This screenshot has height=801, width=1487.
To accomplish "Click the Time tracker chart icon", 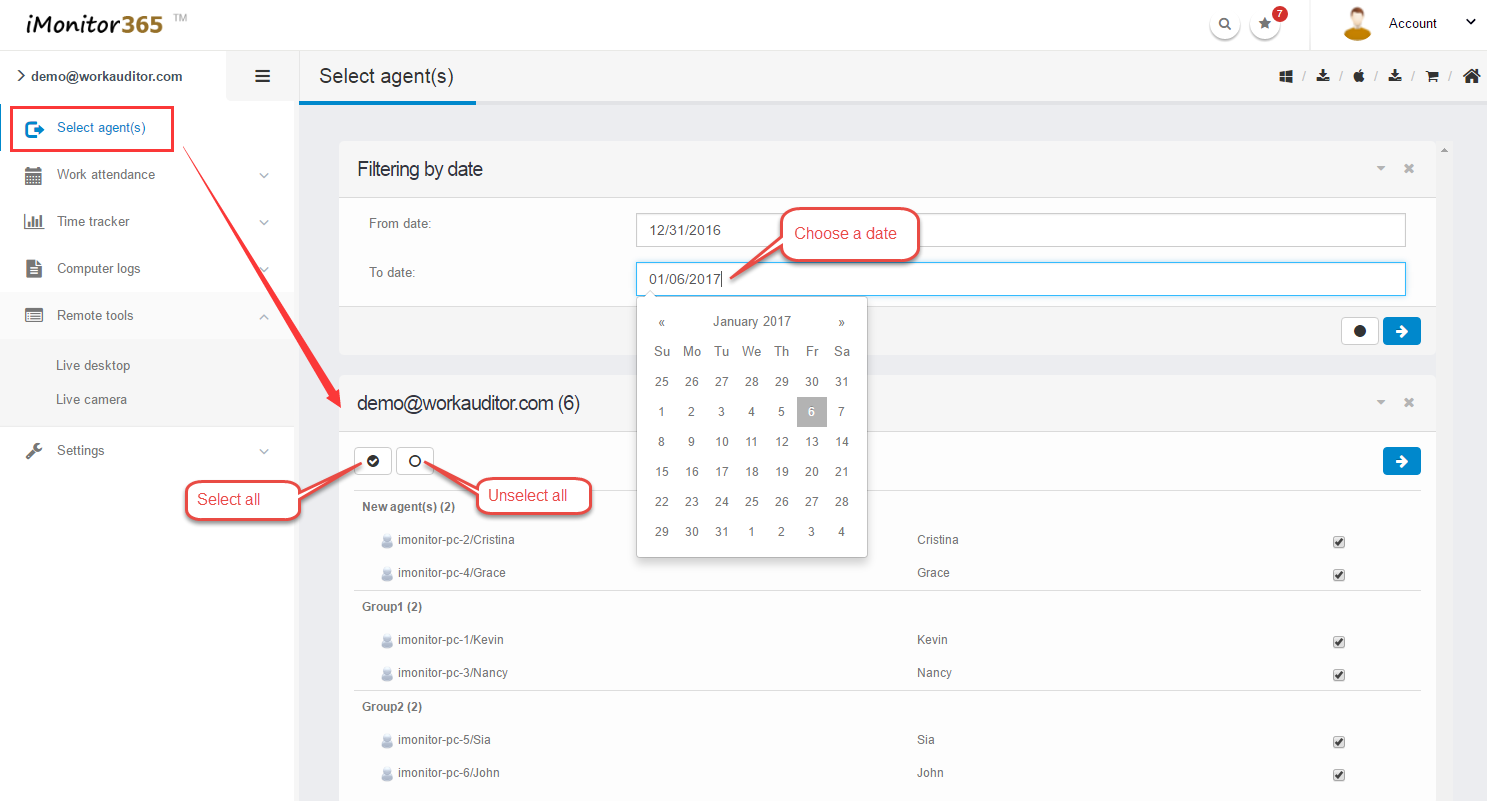I will 34,222.
